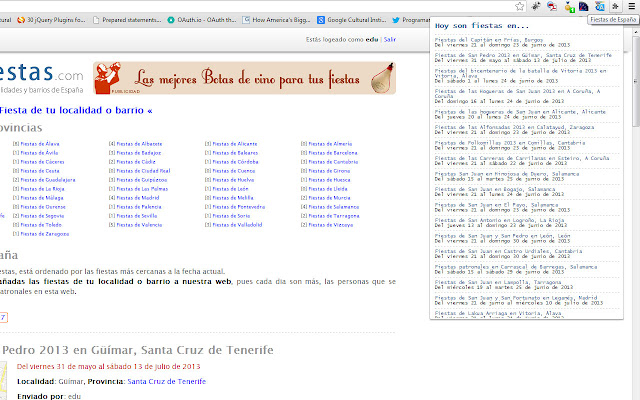640x400 pixels.
Task: Open popup entry San Pedro 2013 en Güímar
Action: [x=523, y=55]
